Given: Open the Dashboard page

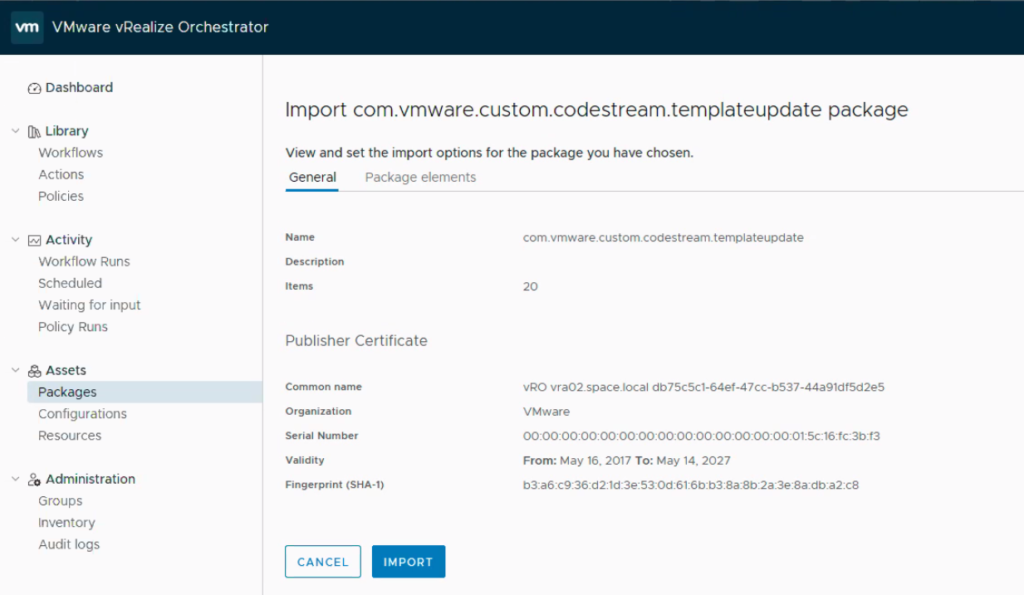Looking at the screenshot, I should pos(79,88).
